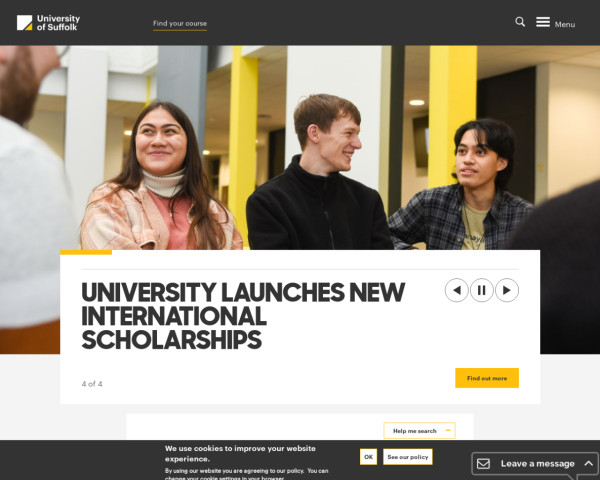Go to University of Suffolk logo home
The image size is (600, 480).
click(48, 23)
